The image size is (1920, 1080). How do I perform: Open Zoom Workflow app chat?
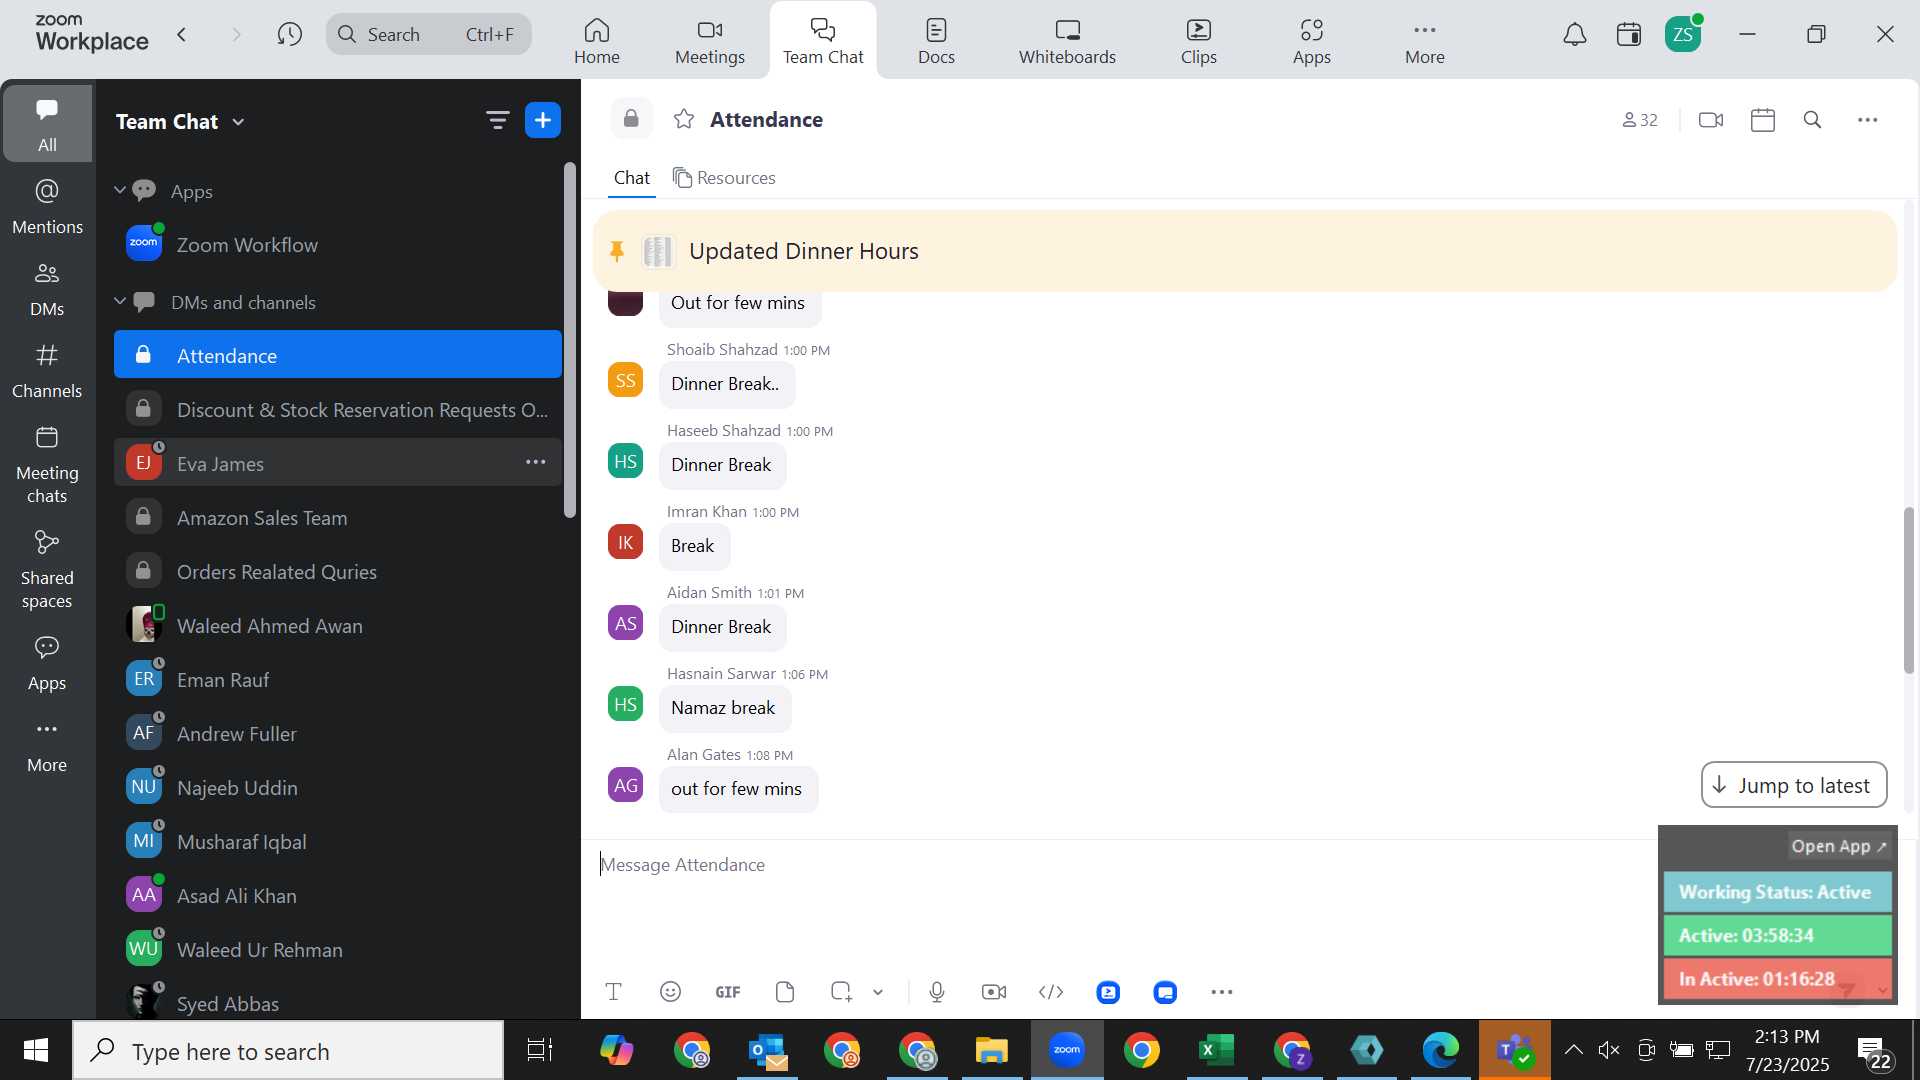pyautogui.click(x=338, y=245)
